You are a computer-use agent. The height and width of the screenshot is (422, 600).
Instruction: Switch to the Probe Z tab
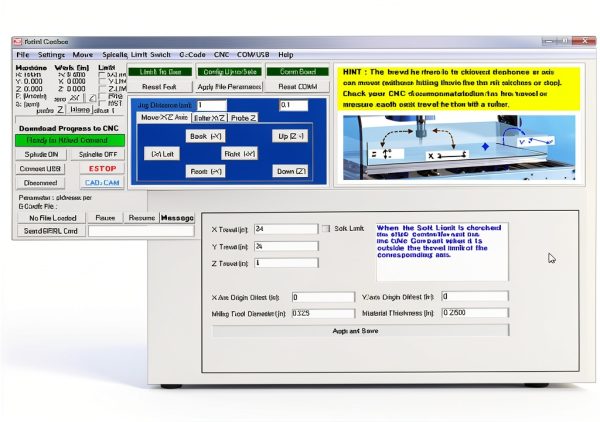pos(243,118)
